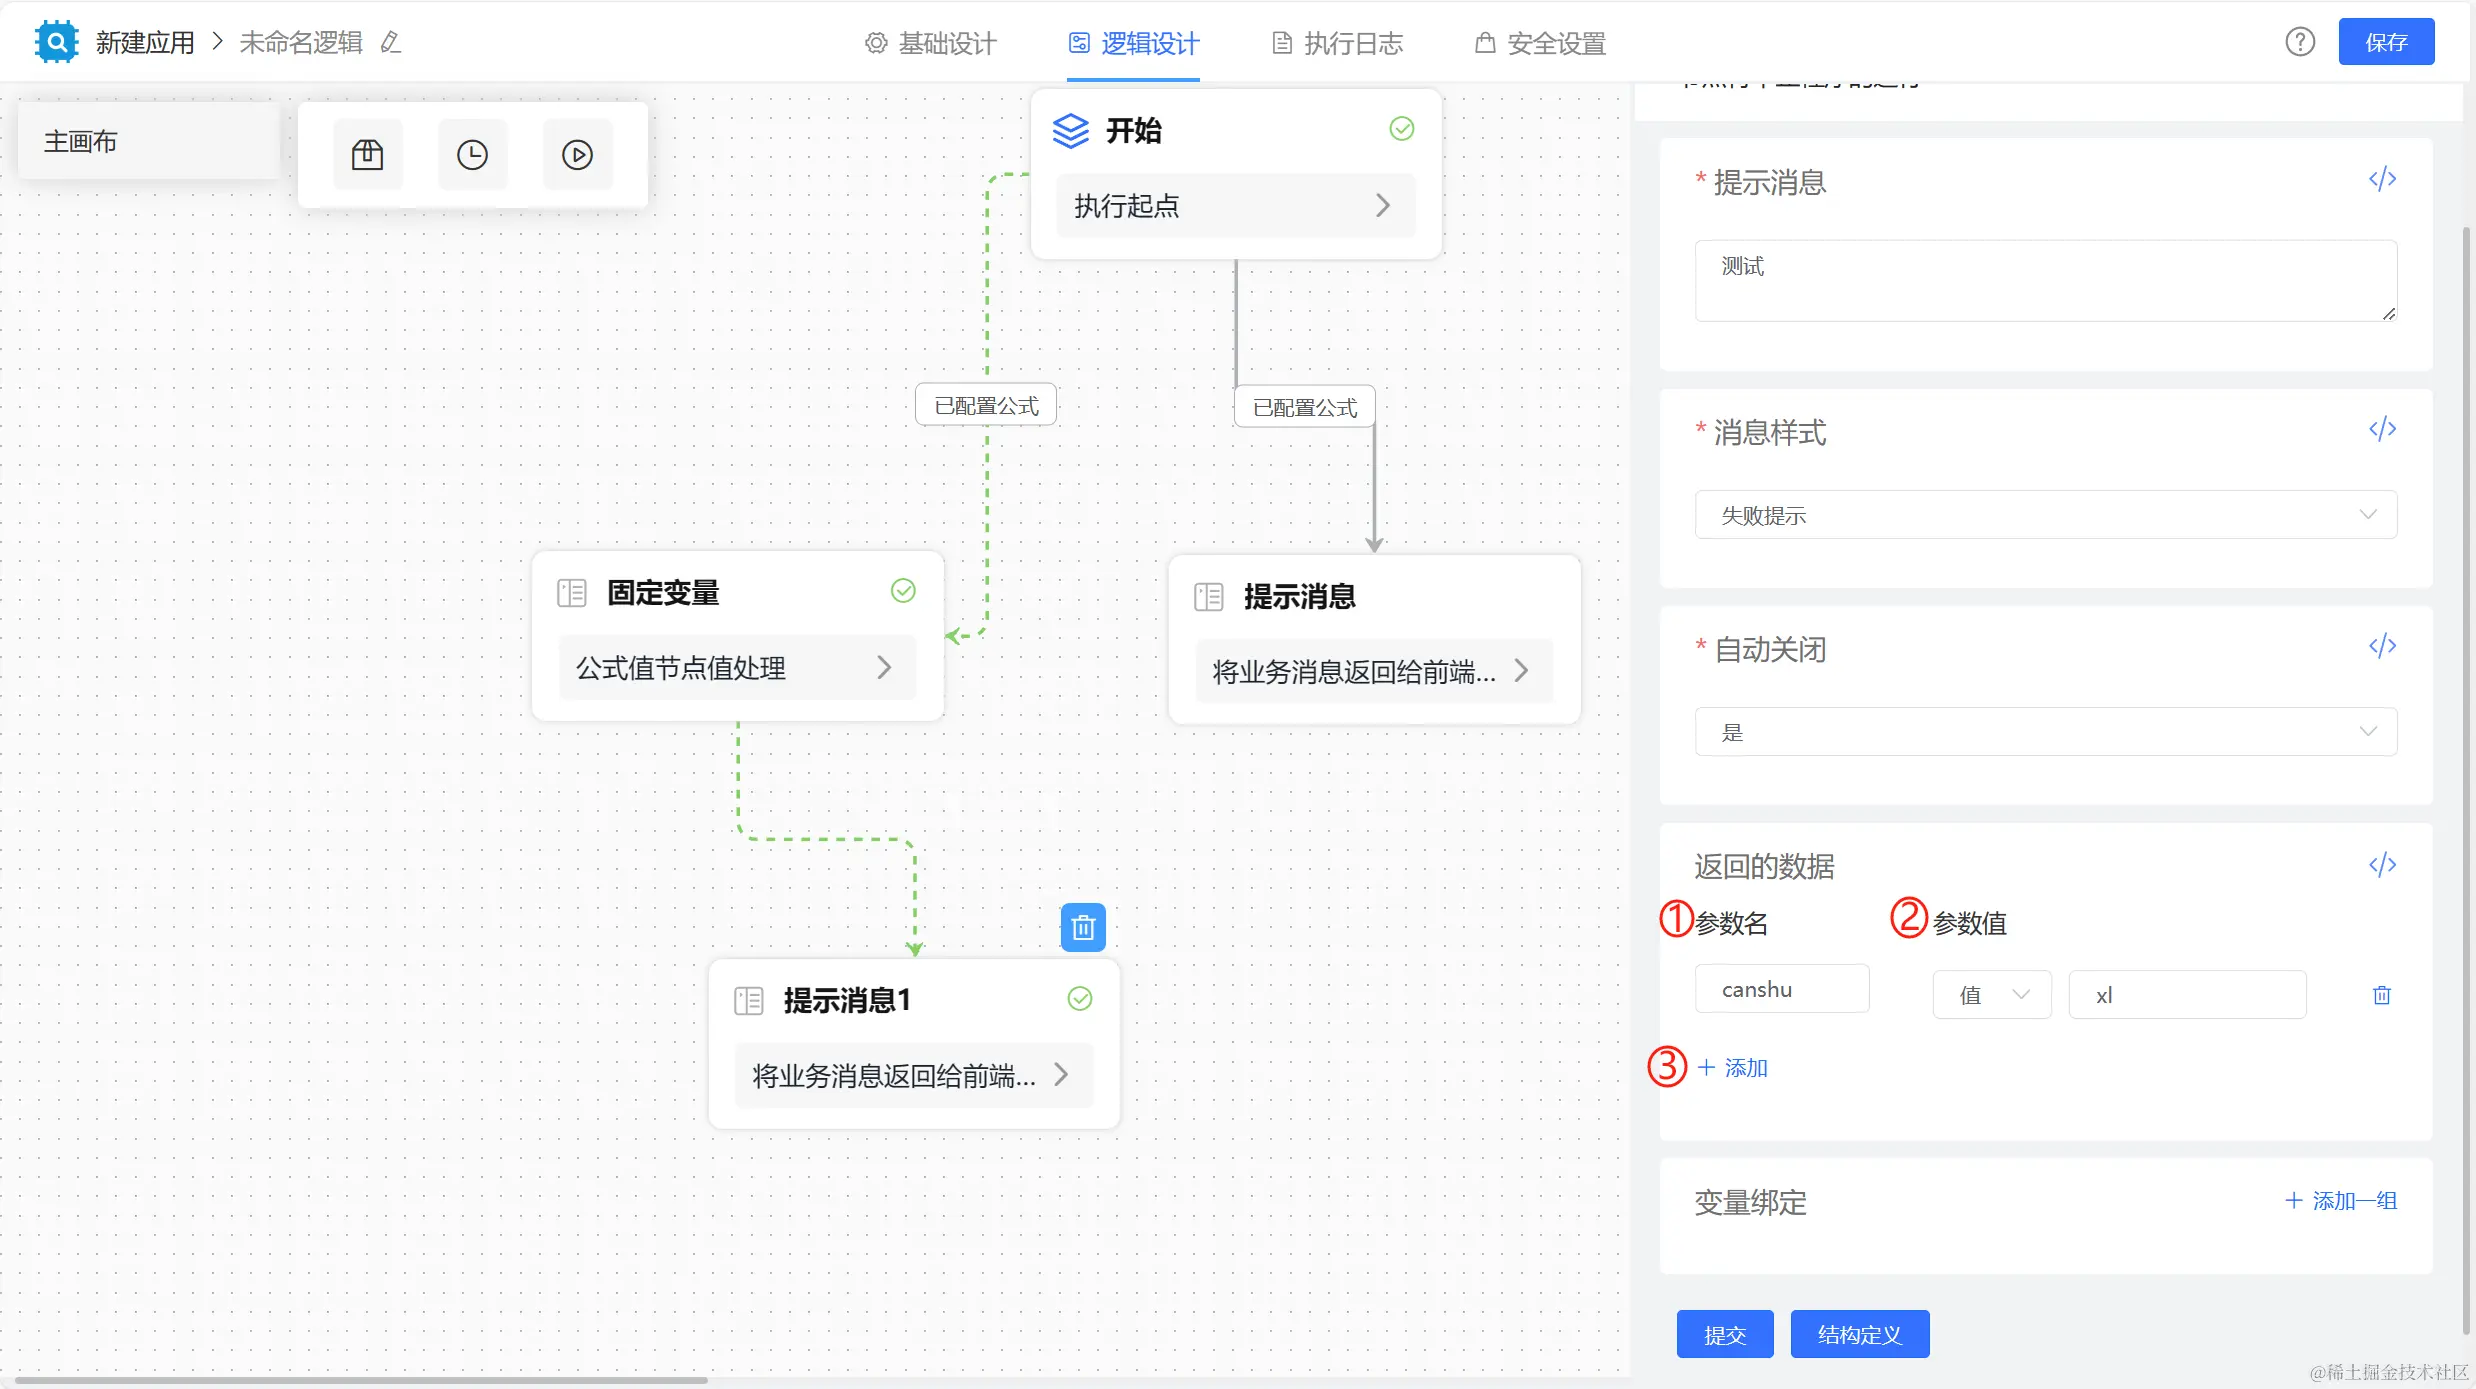Click the blue trash icon above 提示消息1

(x=1082, y=928)
